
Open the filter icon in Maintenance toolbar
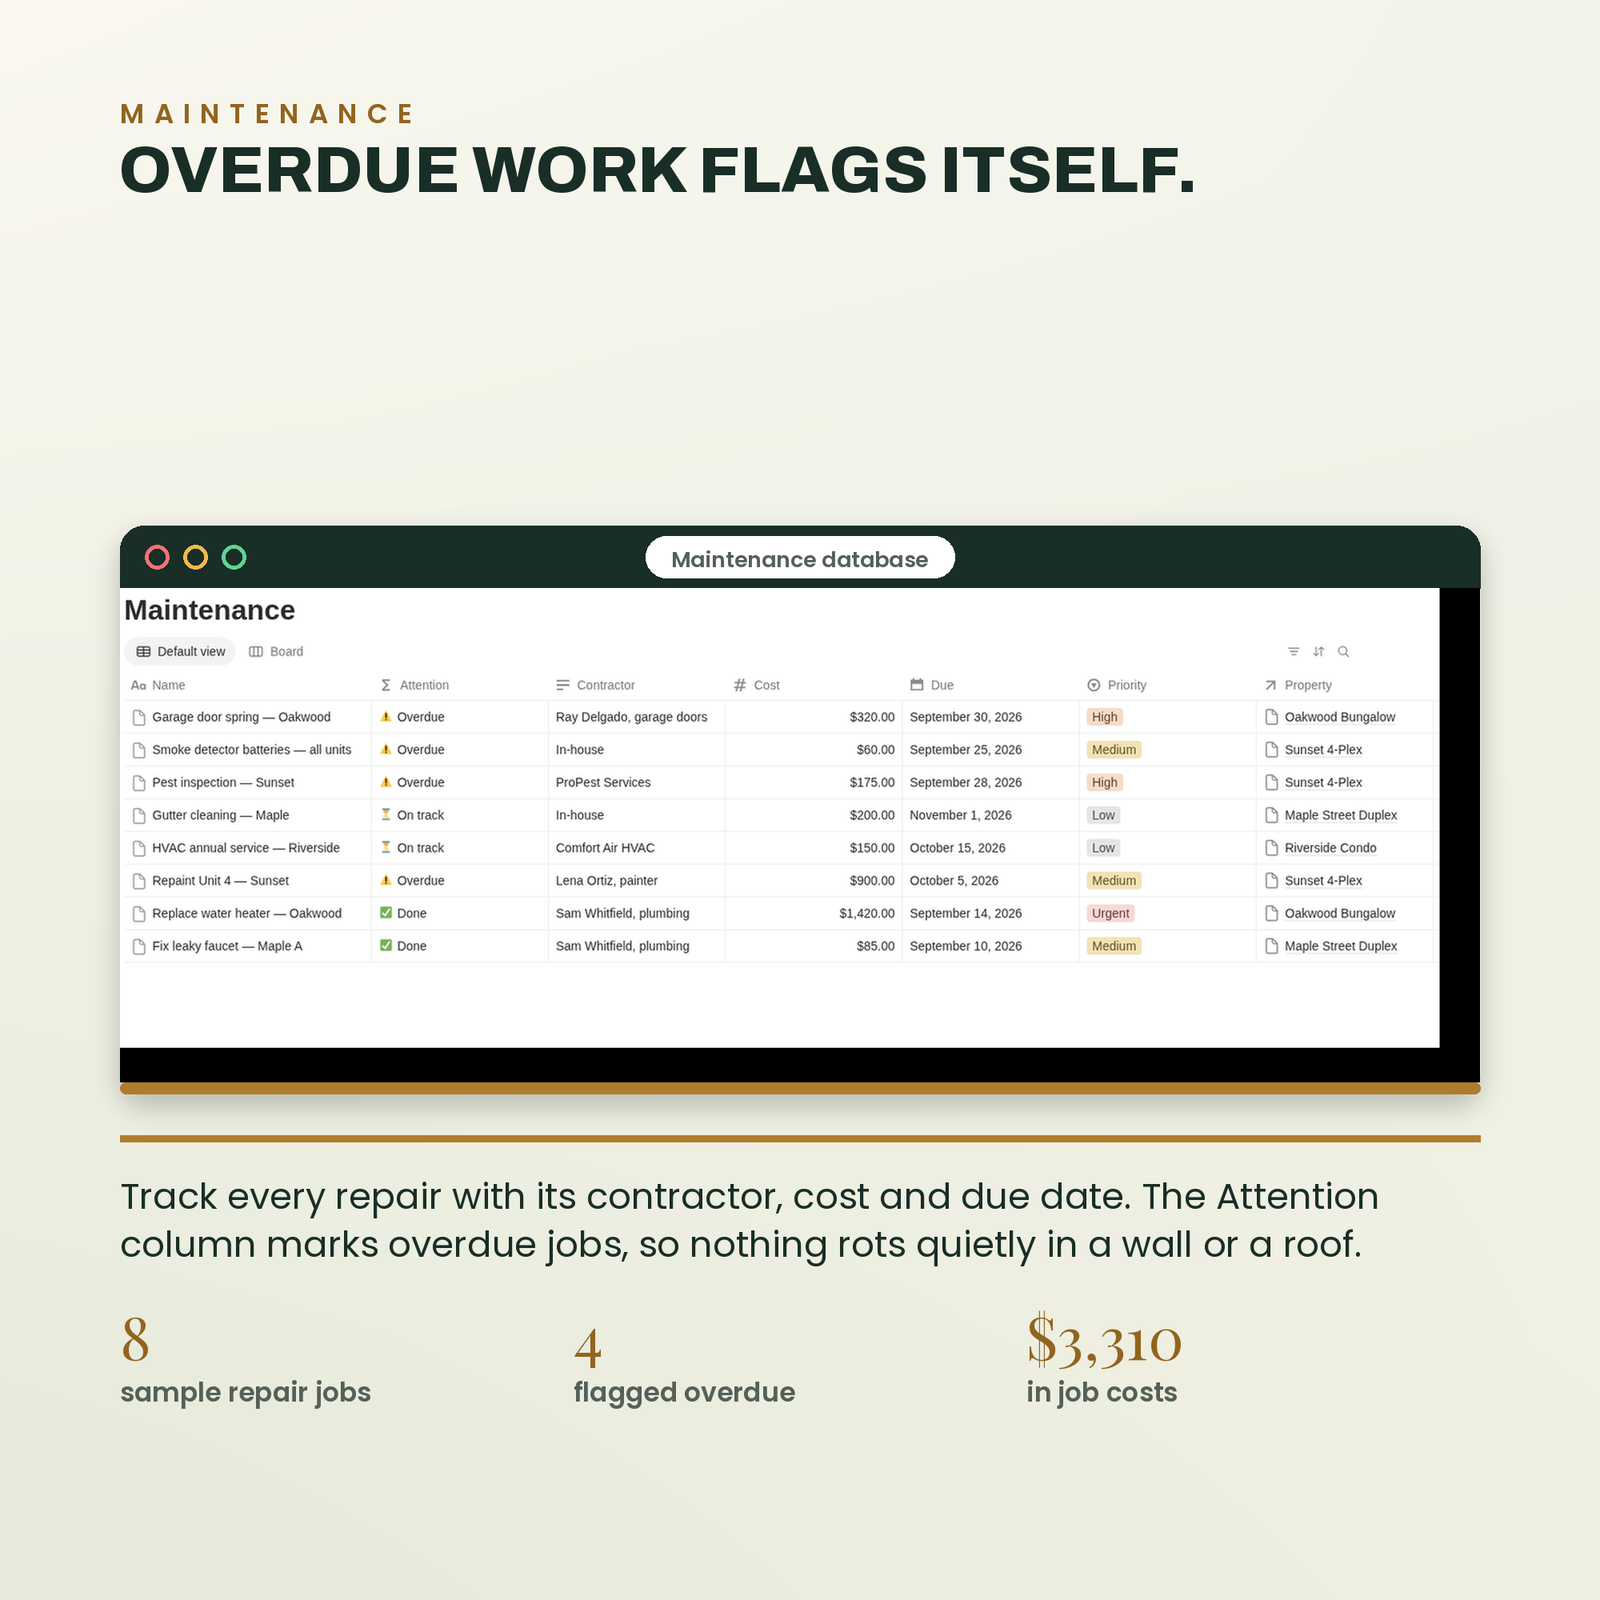[x=1293, y=652]
